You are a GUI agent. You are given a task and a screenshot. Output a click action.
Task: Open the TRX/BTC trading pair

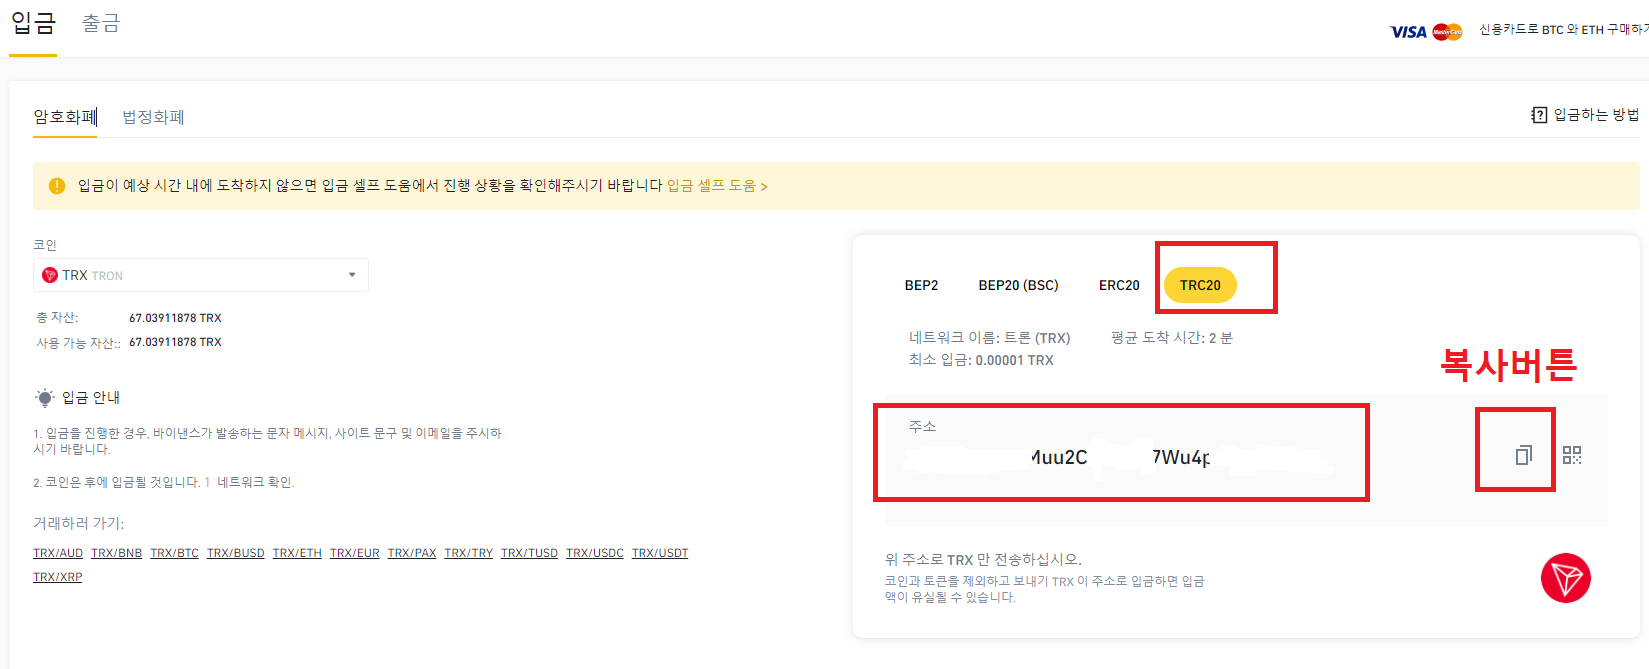click(174, 553)
